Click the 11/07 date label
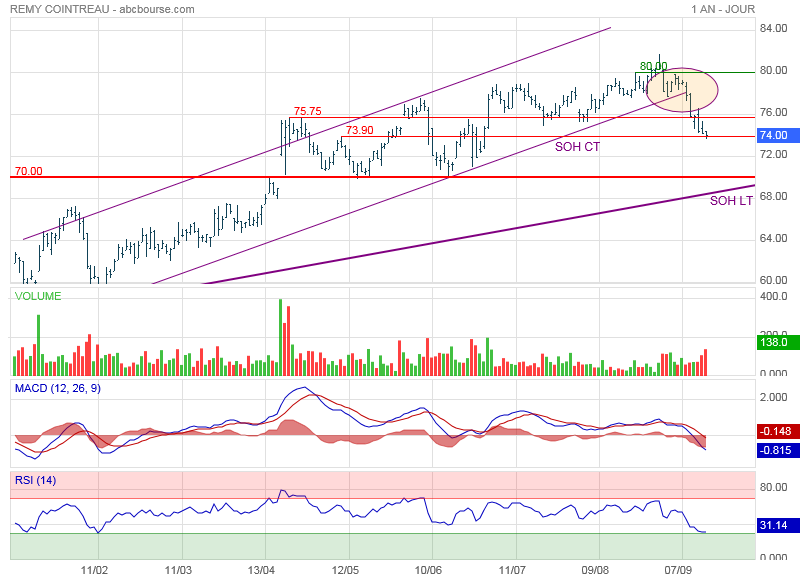Viewport: 800px width, 579px height. pyautogui.click(x=512, y=570)
